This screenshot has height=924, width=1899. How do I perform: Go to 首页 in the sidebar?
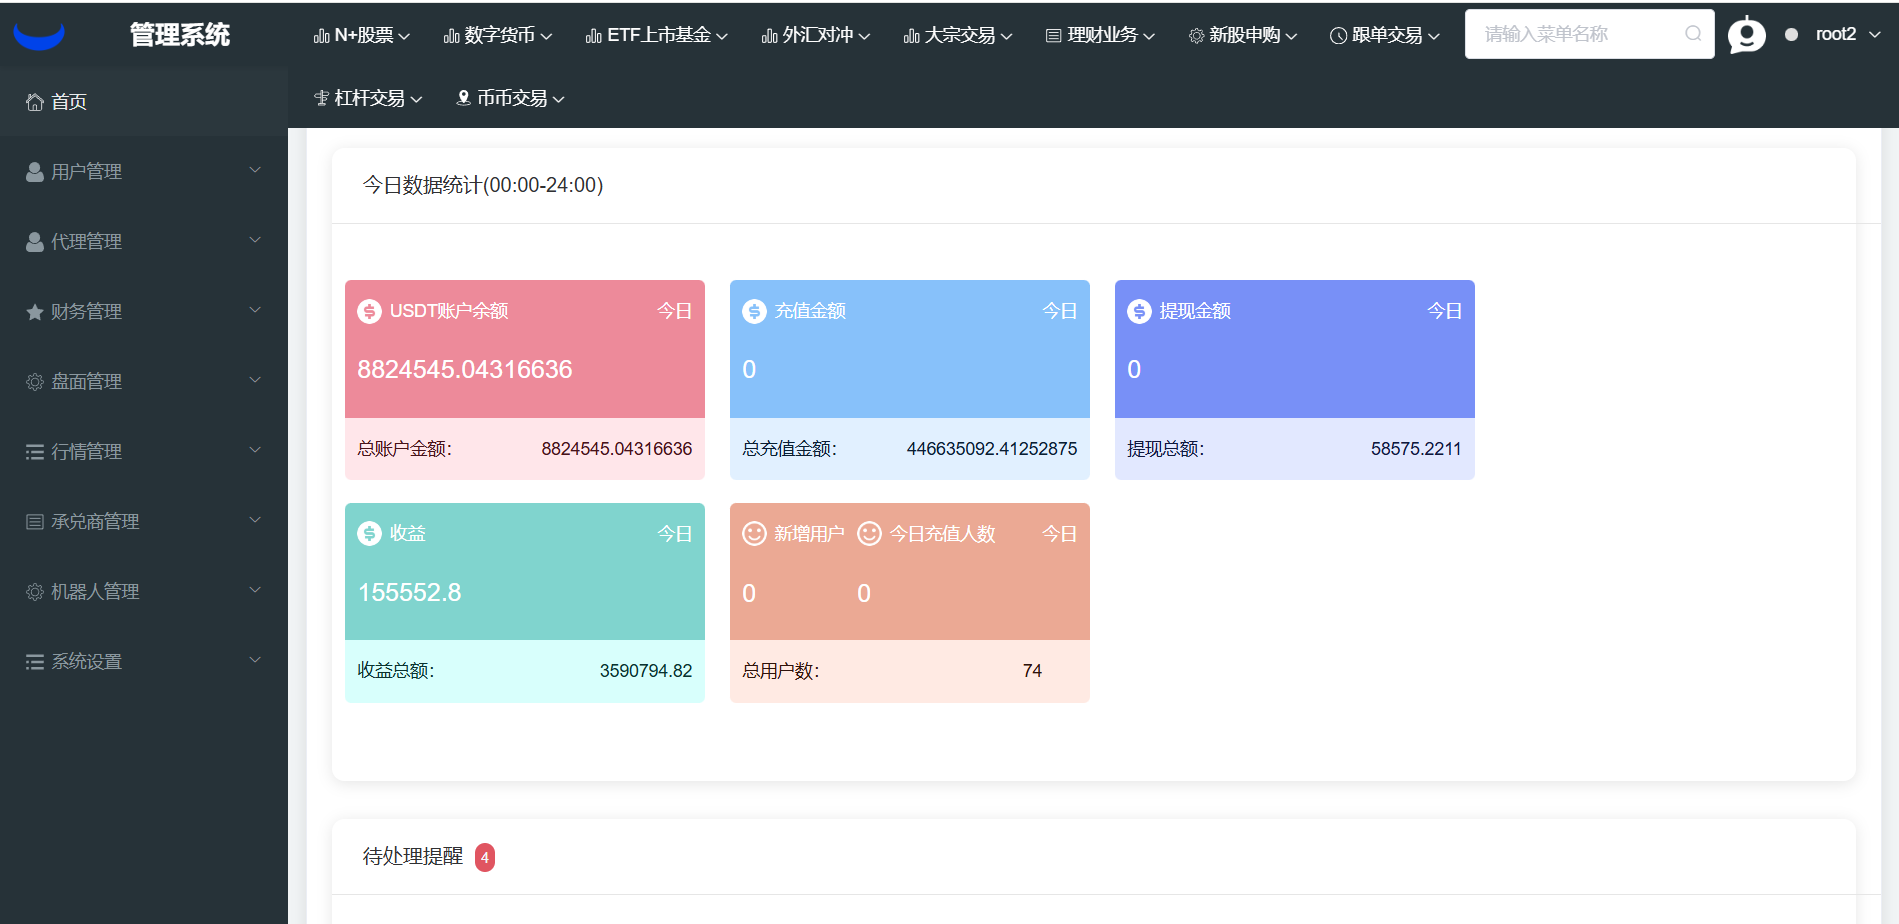68,102
